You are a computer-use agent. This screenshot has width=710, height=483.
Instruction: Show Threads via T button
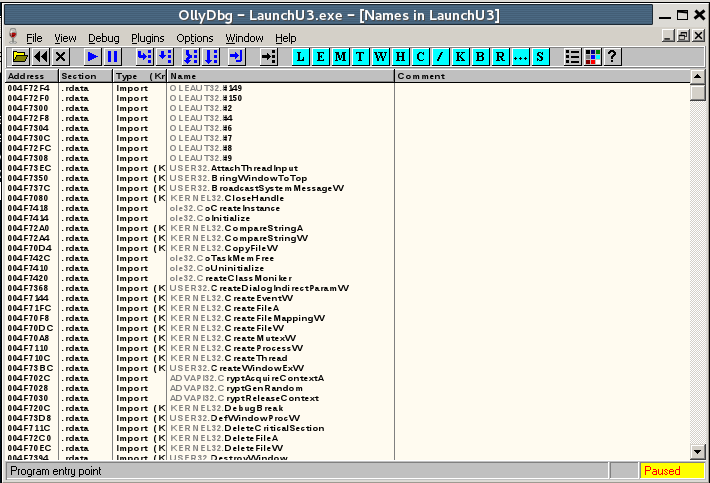click(x=360, y=57)
